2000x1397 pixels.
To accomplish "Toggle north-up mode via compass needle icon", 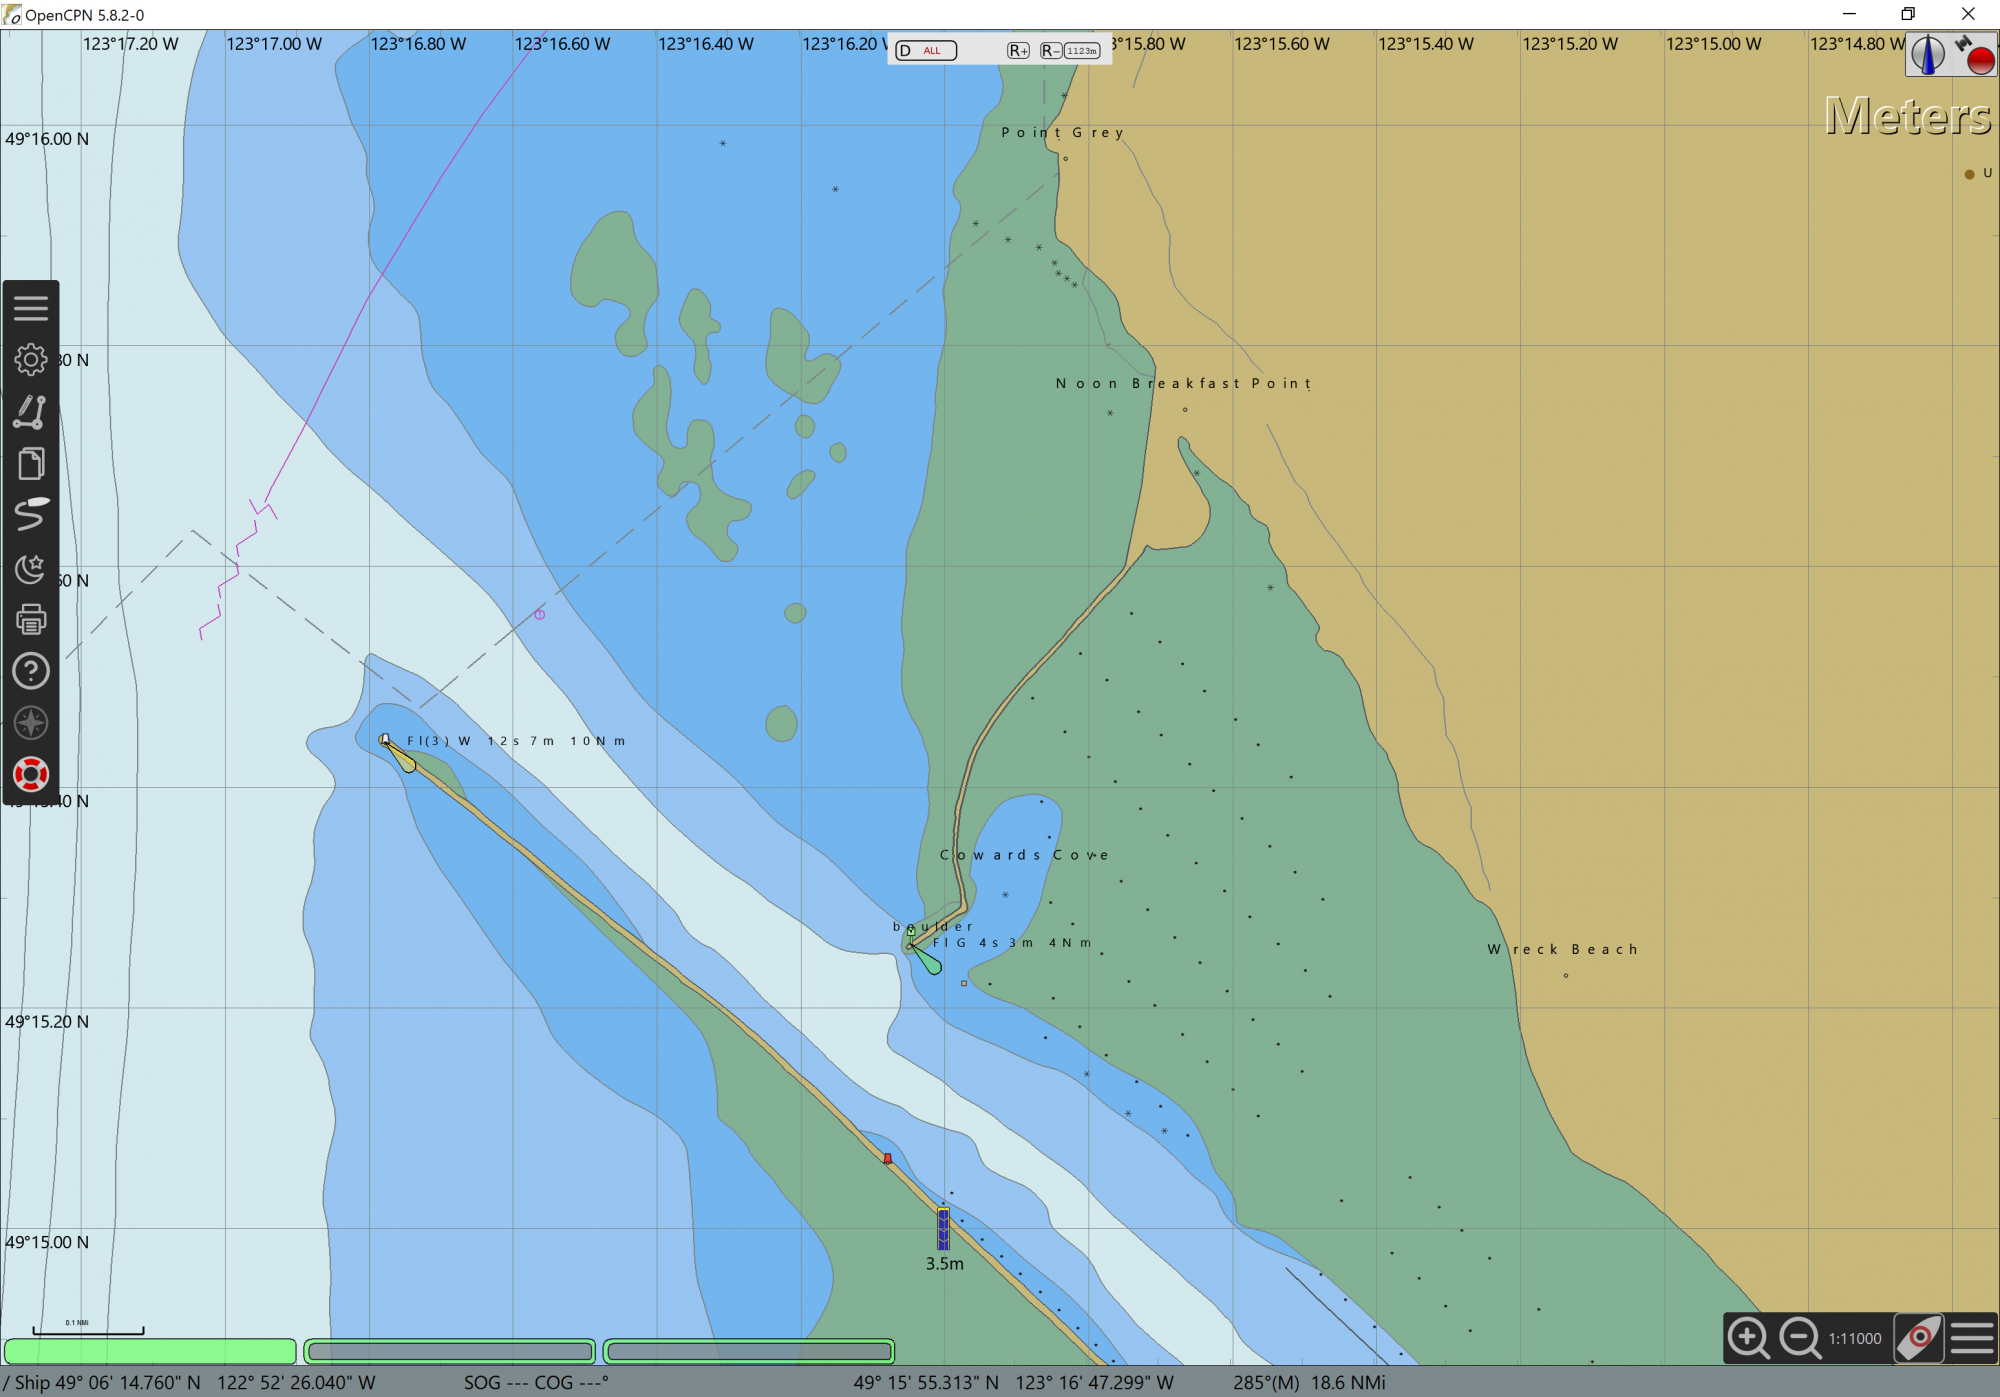I will click(1927, 54).
